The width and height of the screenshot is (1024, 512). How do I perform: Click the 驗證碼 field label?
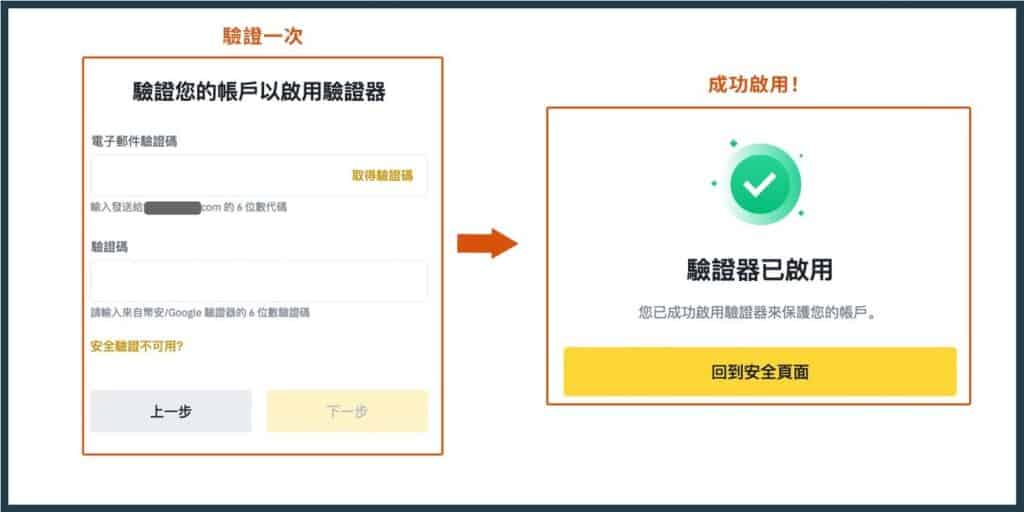[109, 248]
